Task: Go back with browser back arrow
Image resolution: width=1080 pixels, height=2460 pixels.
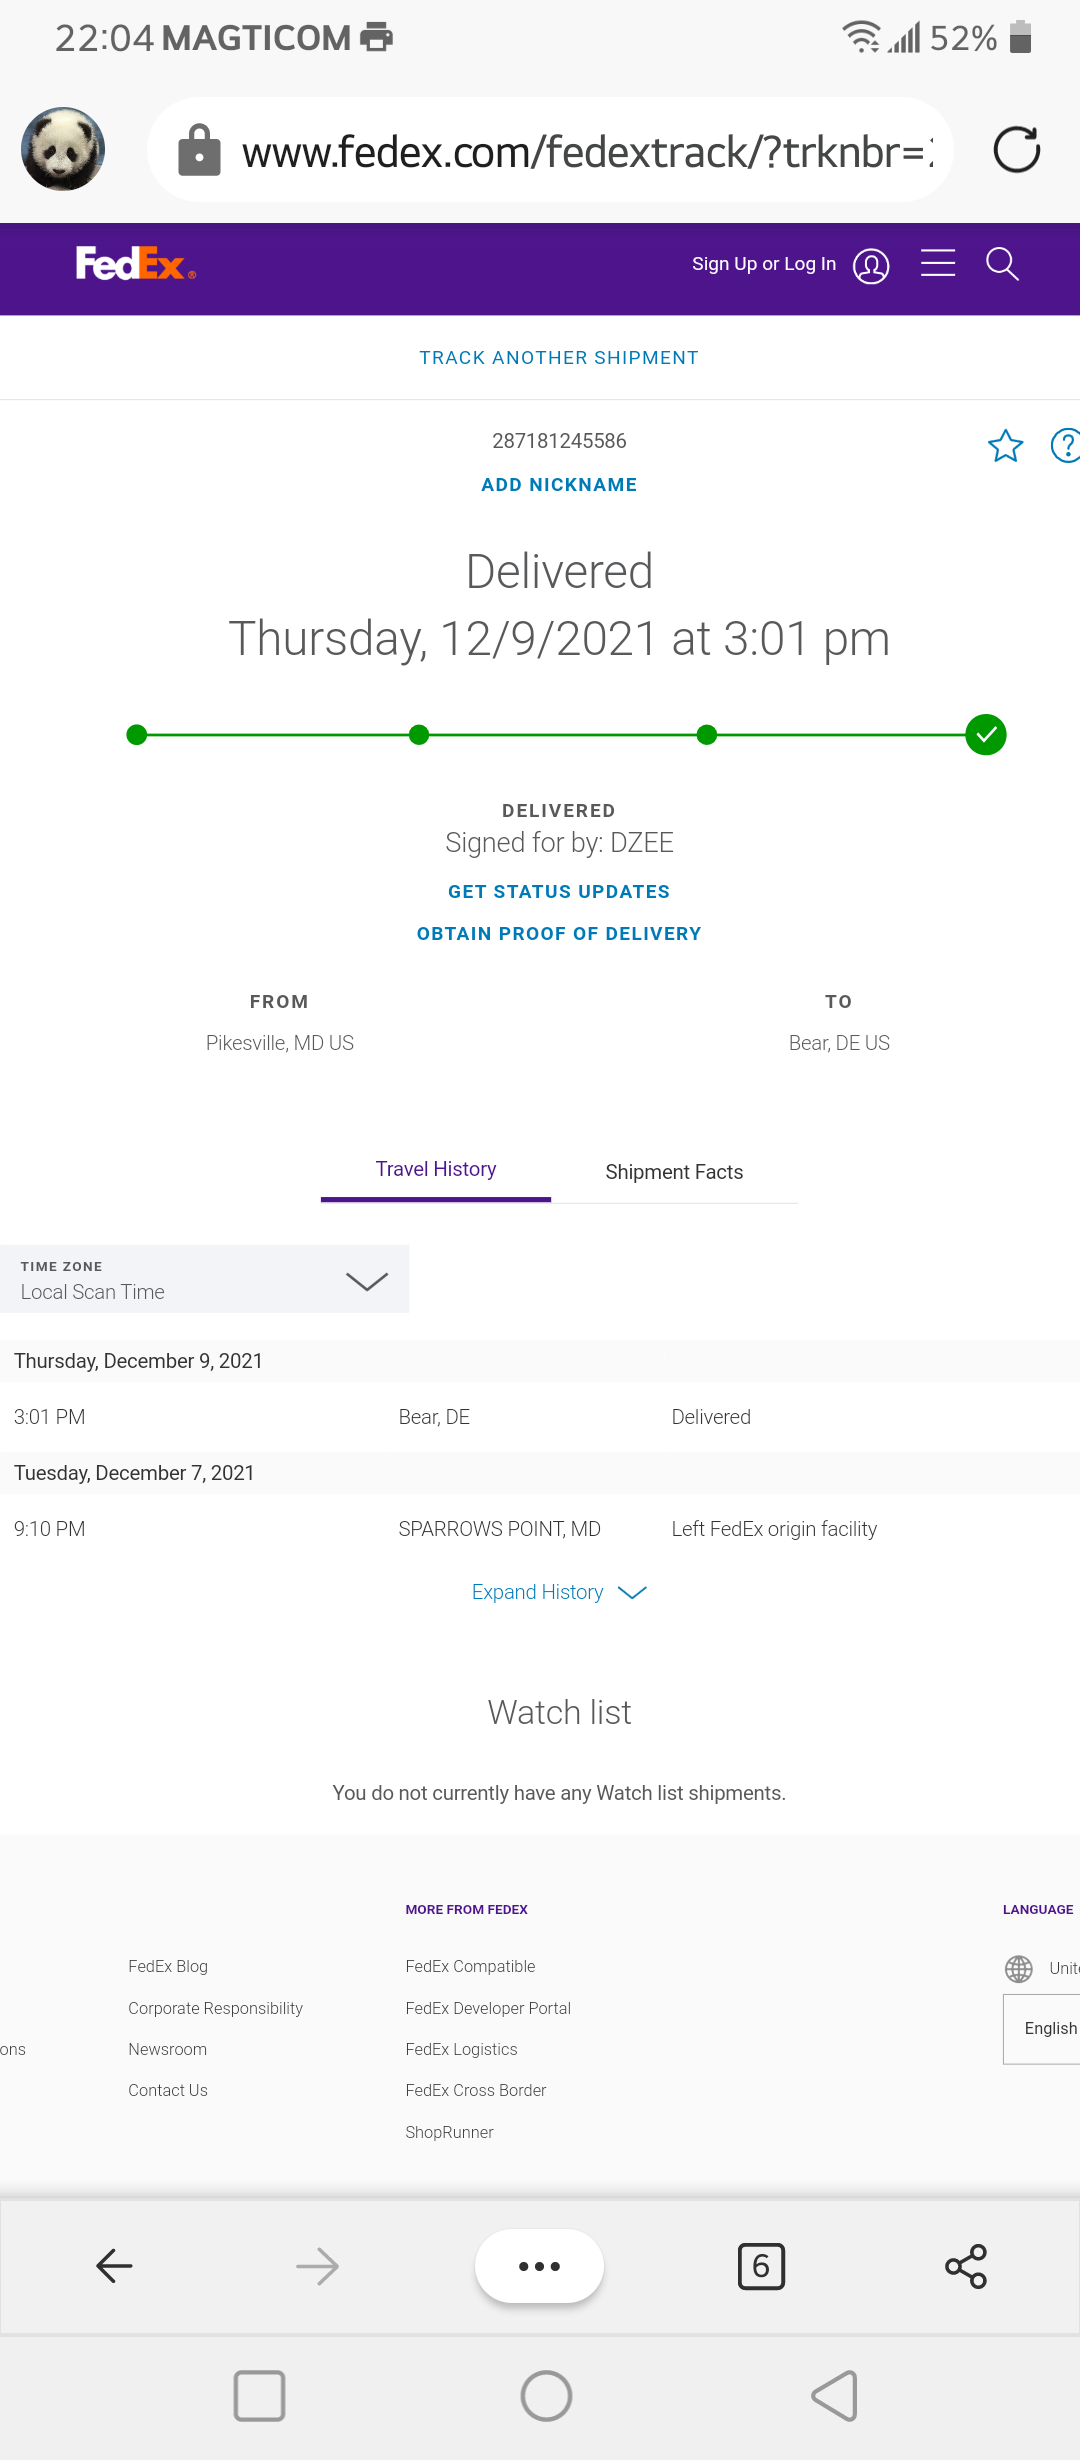Action: pos(114,2266)
